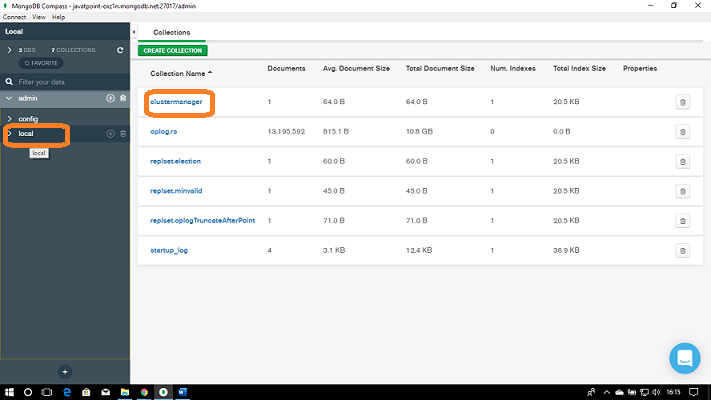Open the replset.election collection
This screenshot has width=711, height=400.
[x=175, y=161]
